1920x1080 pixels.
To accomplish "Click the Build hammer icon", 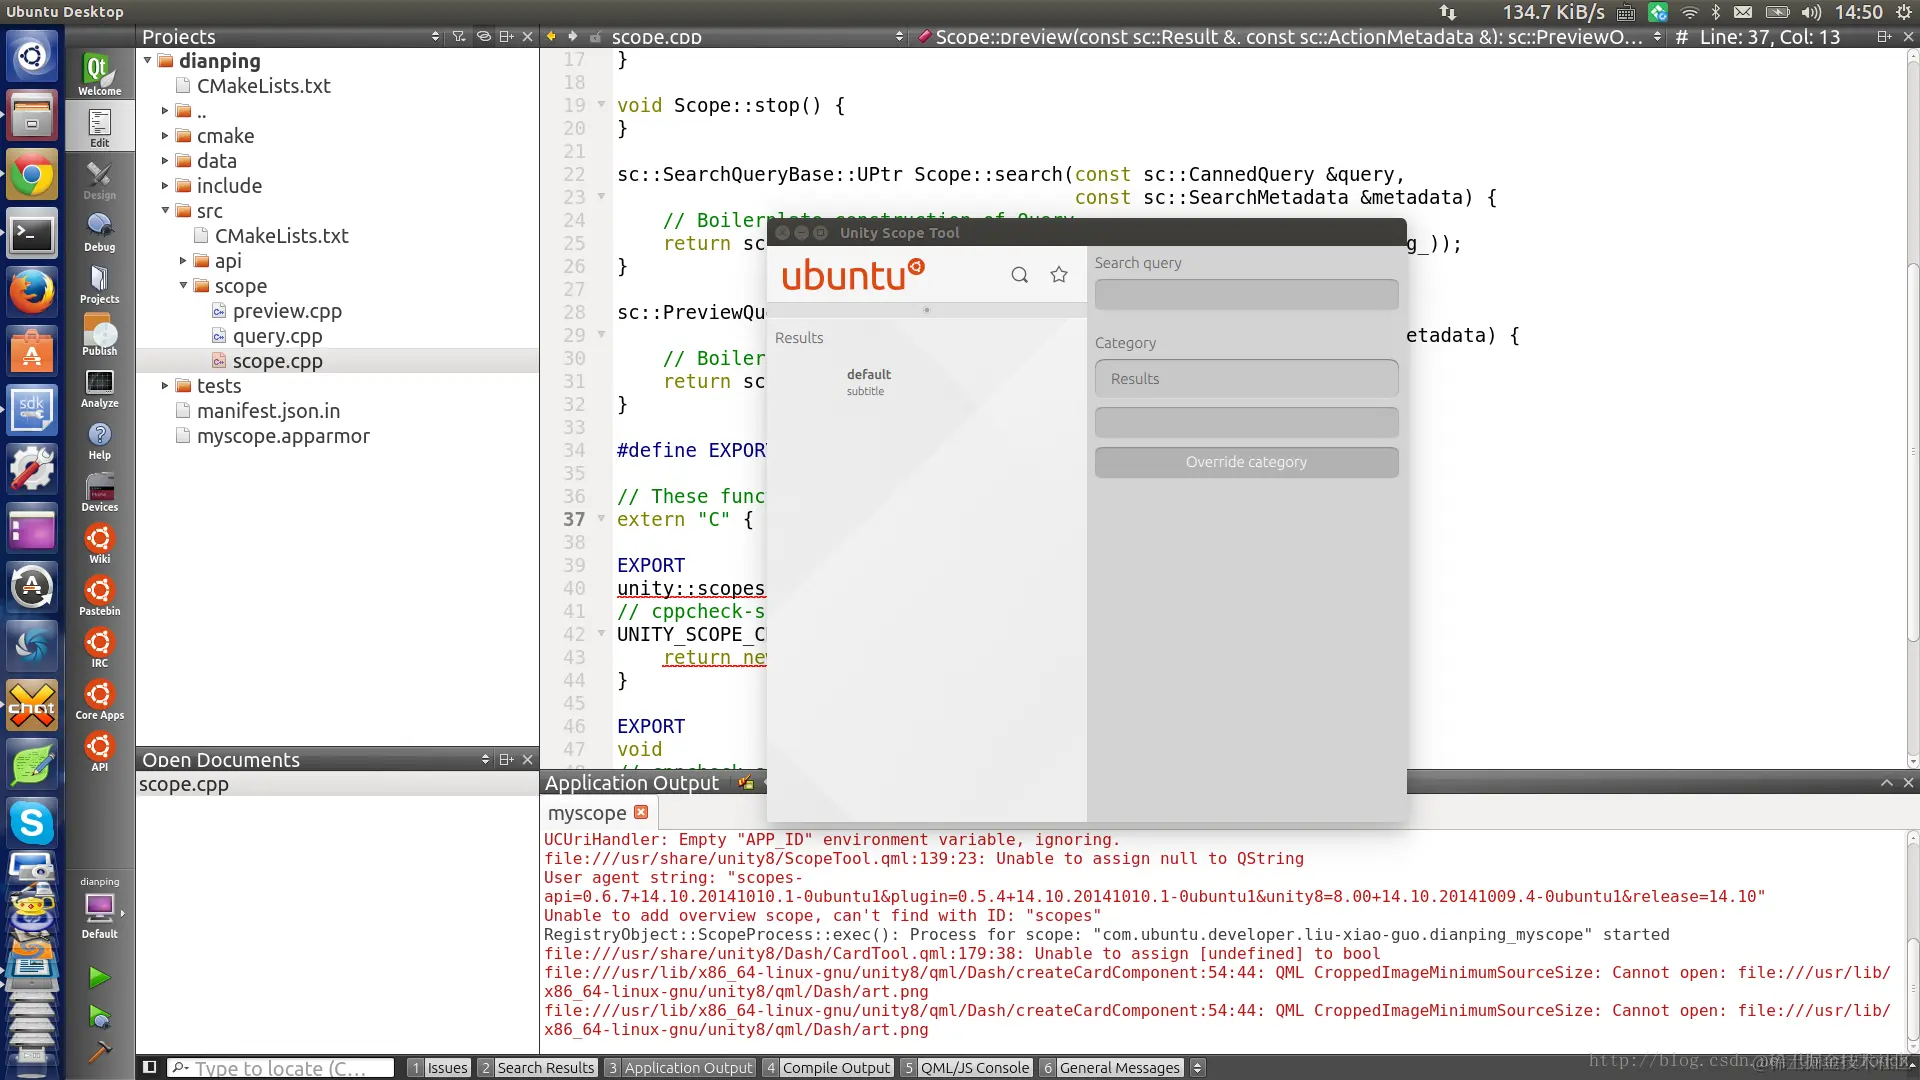I will pyautogui.click(x=99, y=1051).
